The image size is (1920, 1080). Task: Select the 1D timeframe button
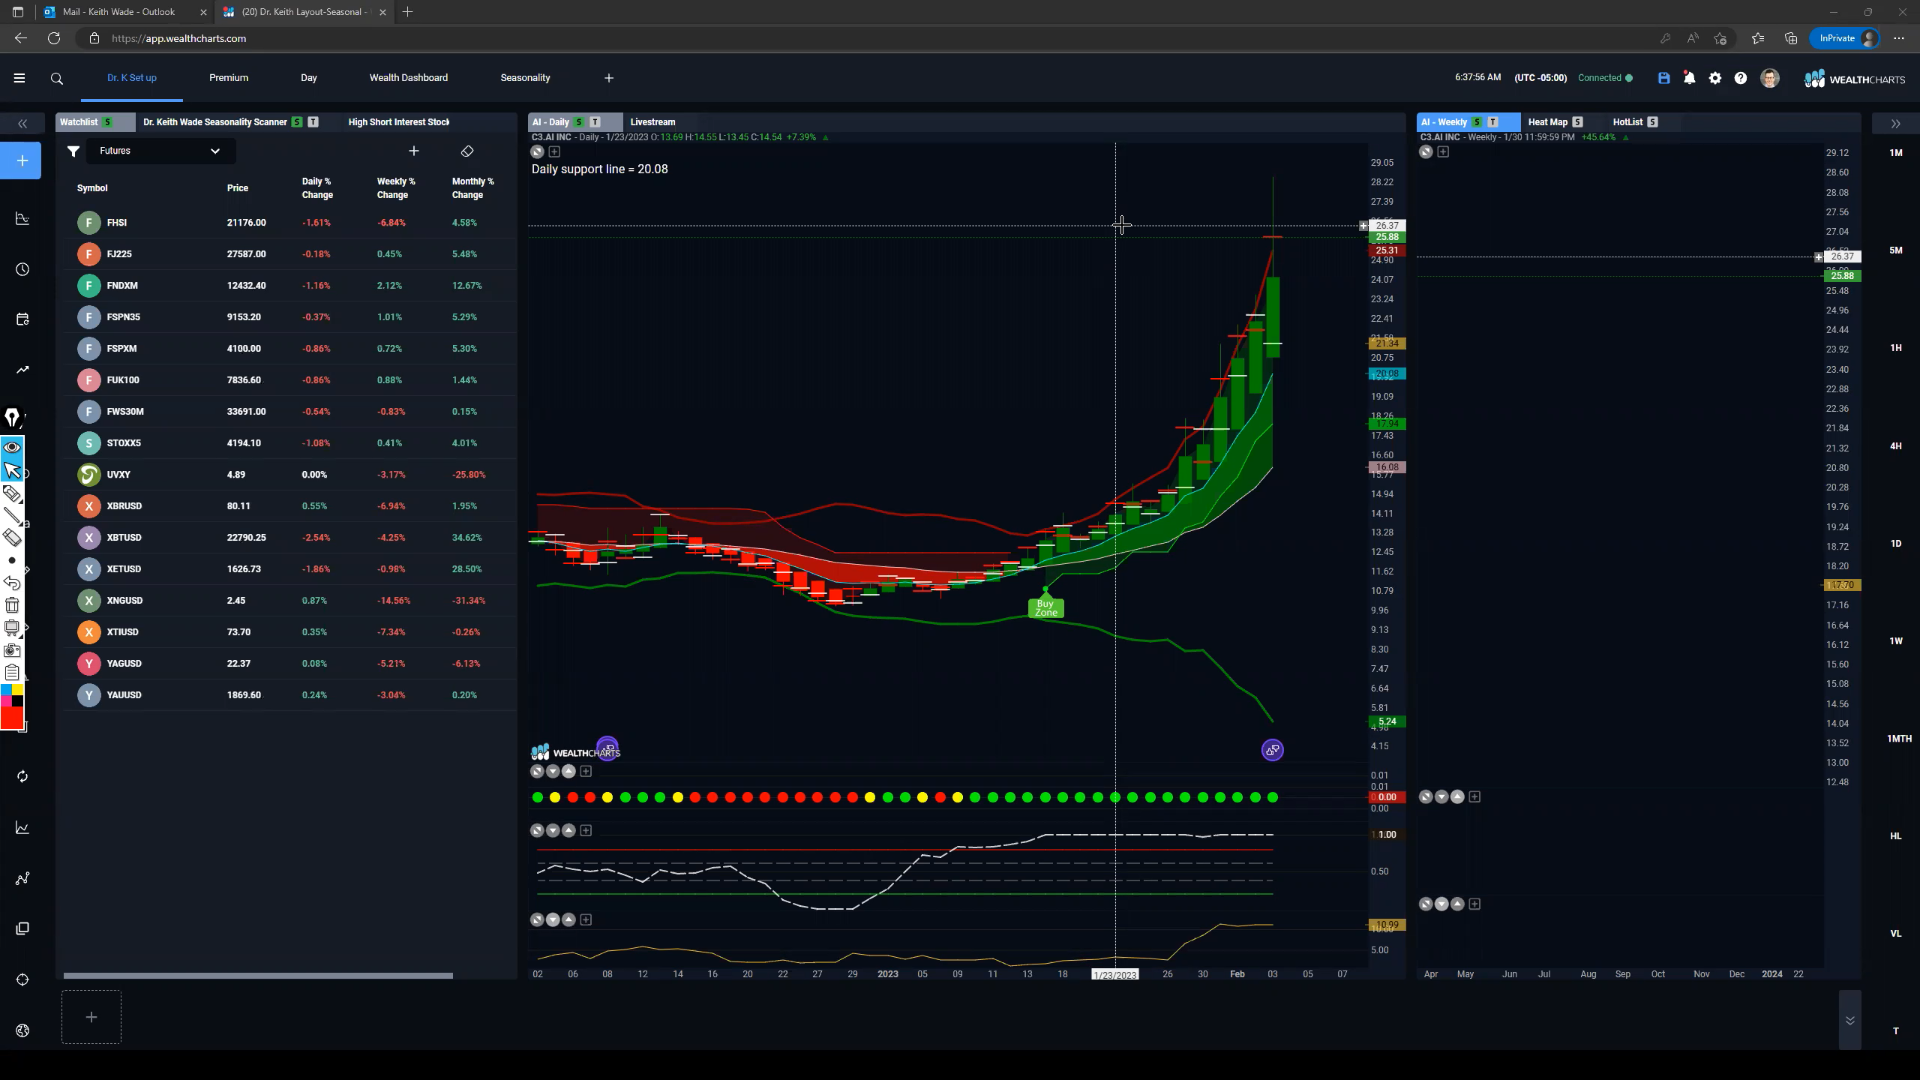click(x=1896, y=544)
